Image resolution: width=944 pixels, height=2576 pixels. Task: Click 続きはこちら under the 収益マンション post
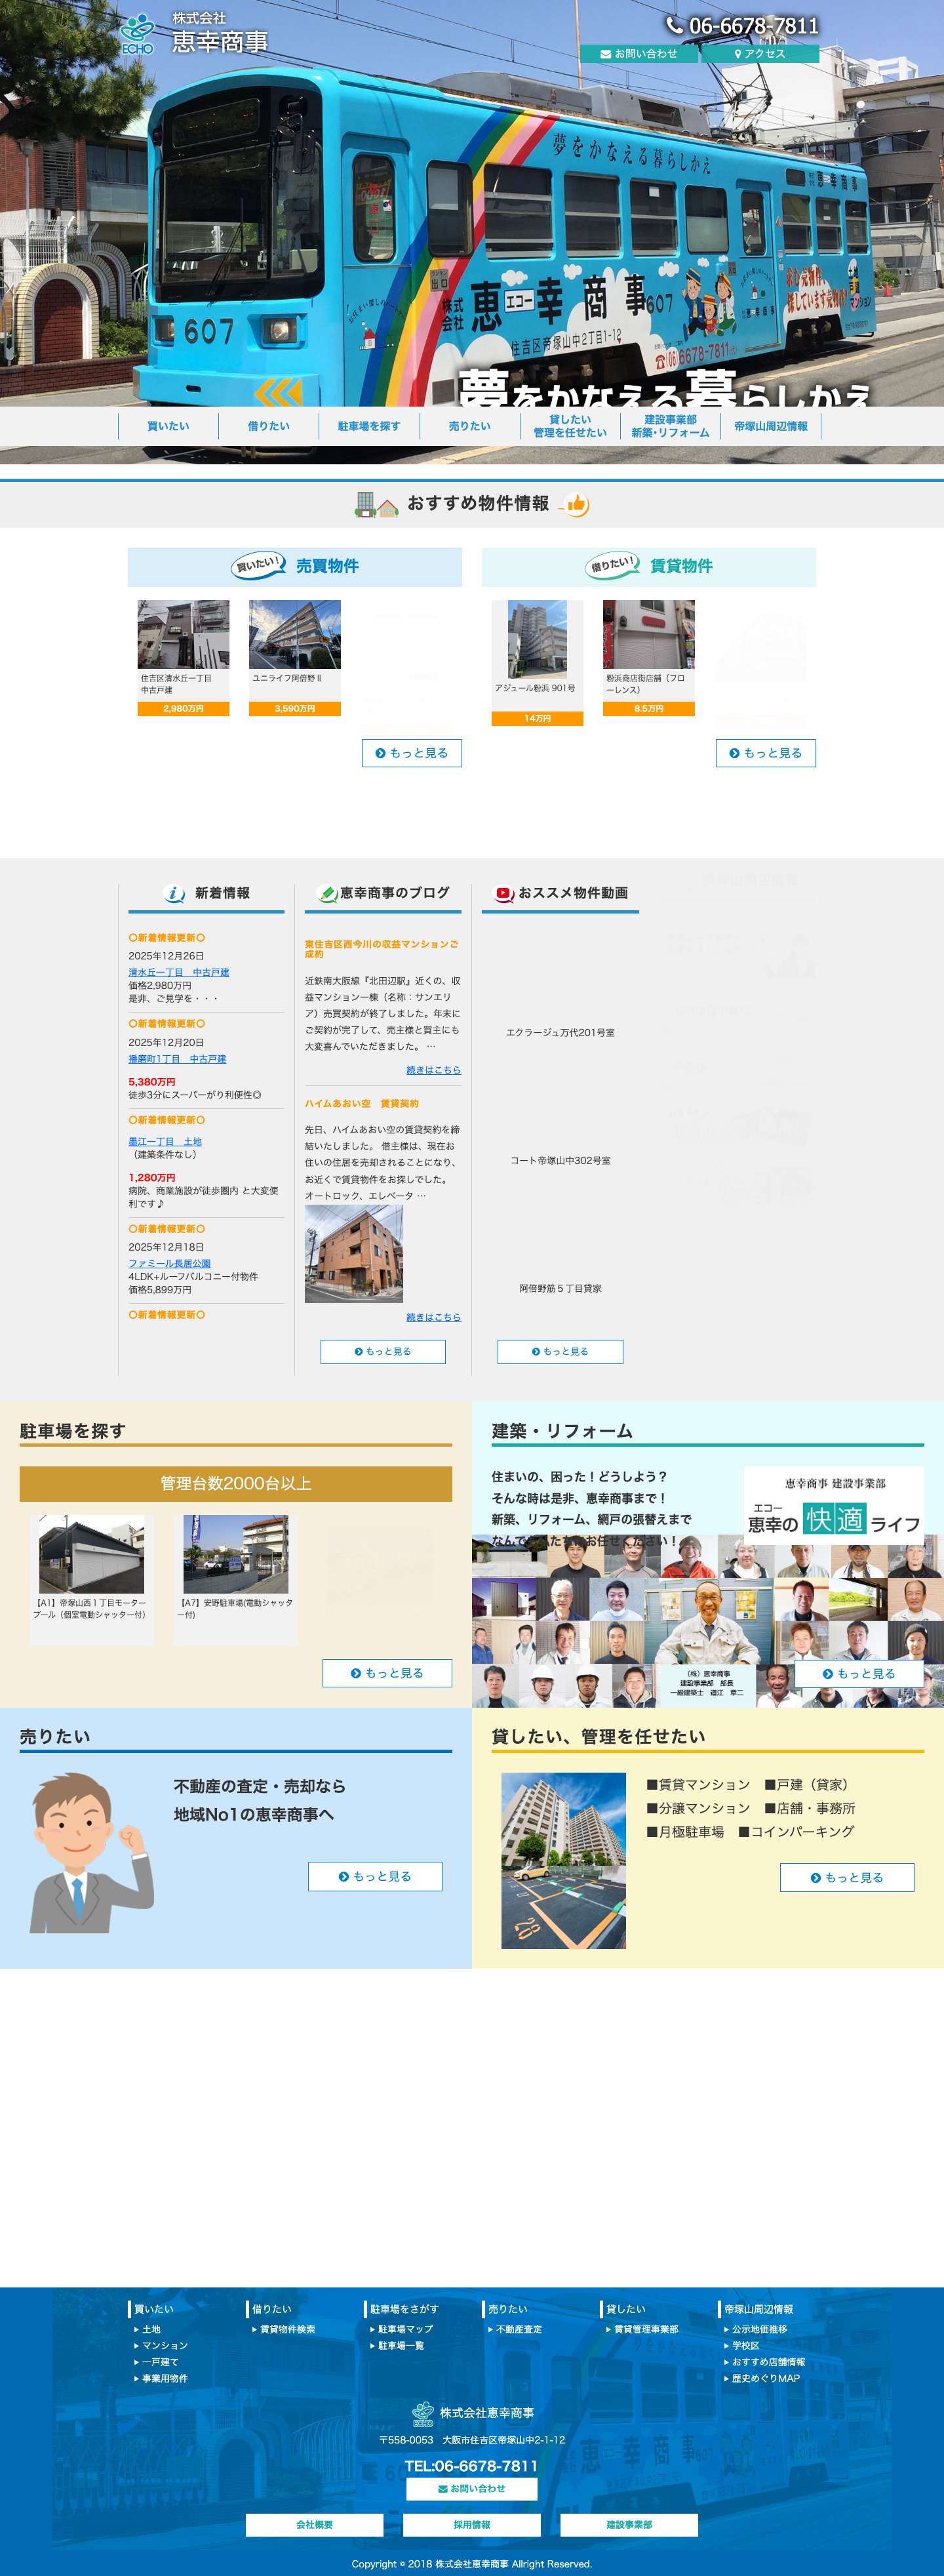point(434,1070)
